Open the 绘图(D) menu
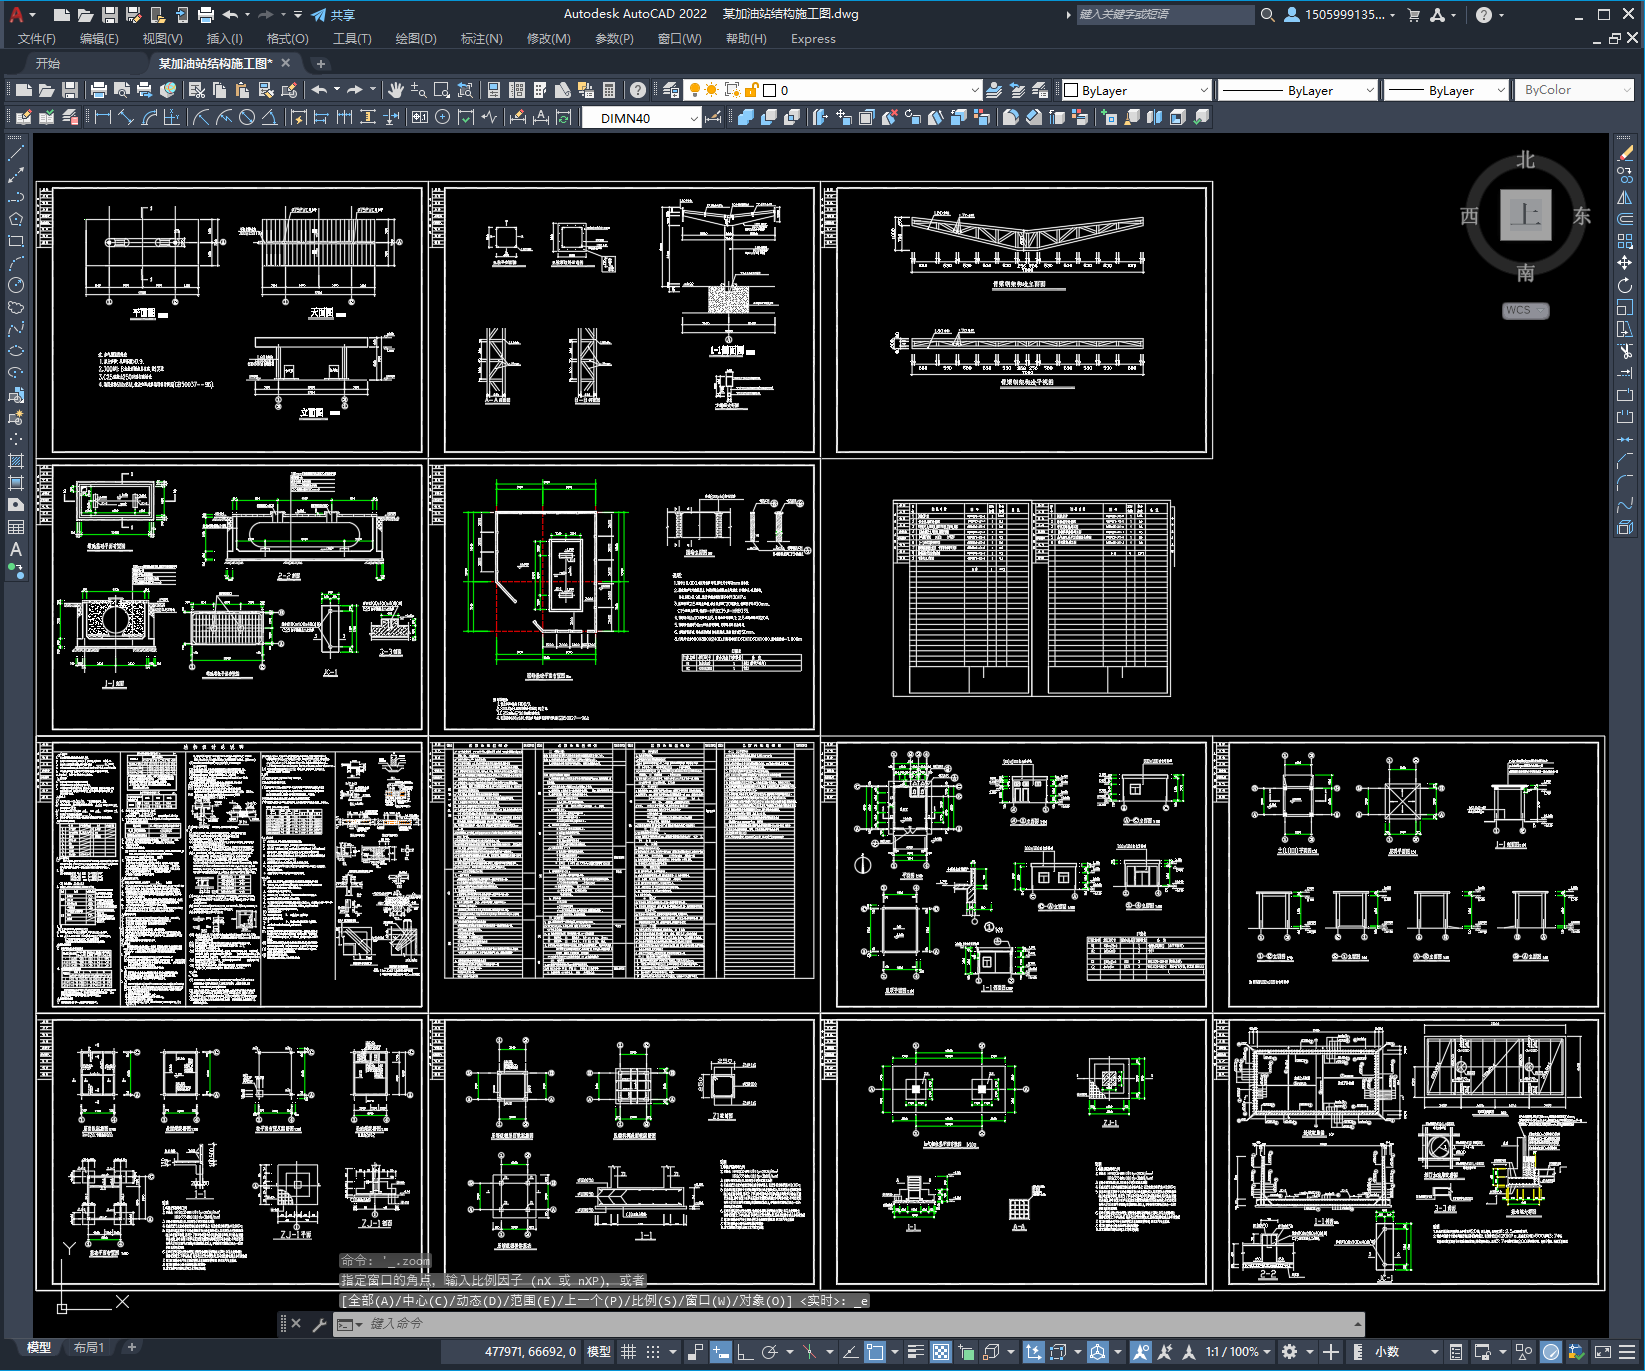Image resolution: width=1645 pixels, height=1371 pixels. 416,39
